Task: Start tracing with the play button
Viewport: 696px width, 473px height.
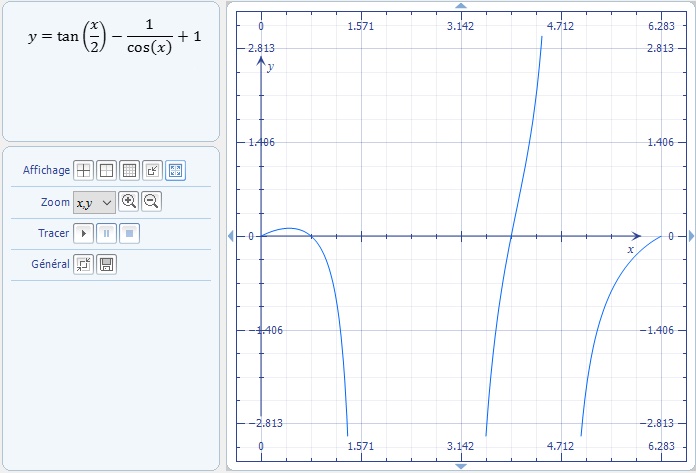Action: (84, 233)
